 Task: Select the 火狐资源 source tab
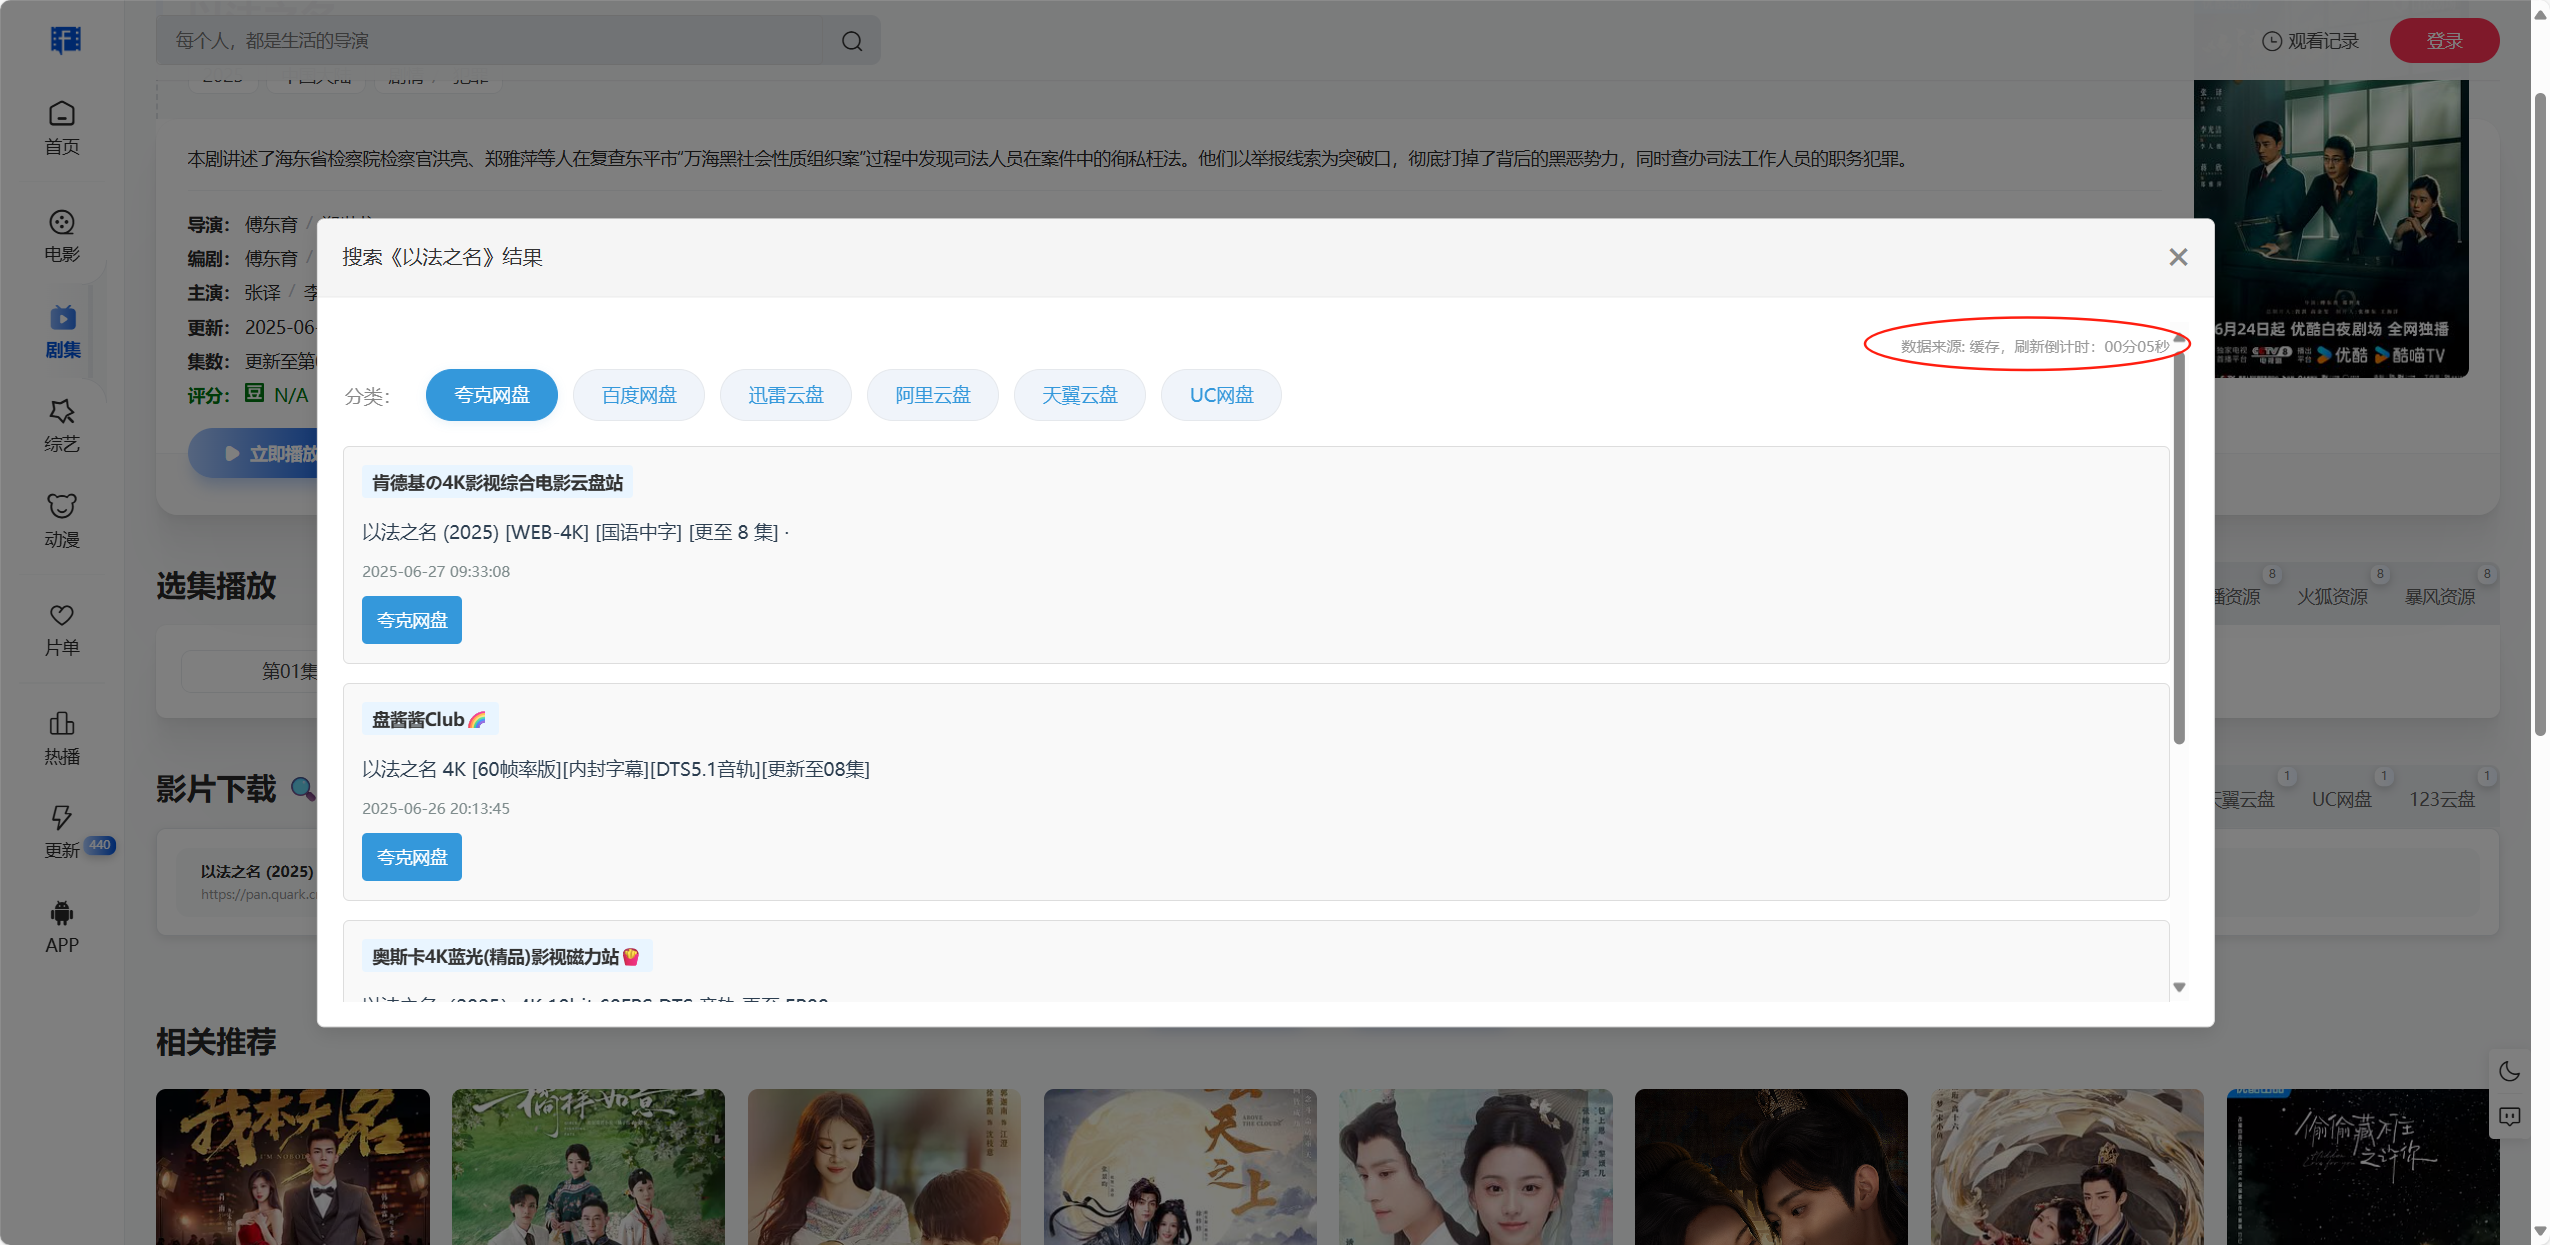tap(2332, 597)
